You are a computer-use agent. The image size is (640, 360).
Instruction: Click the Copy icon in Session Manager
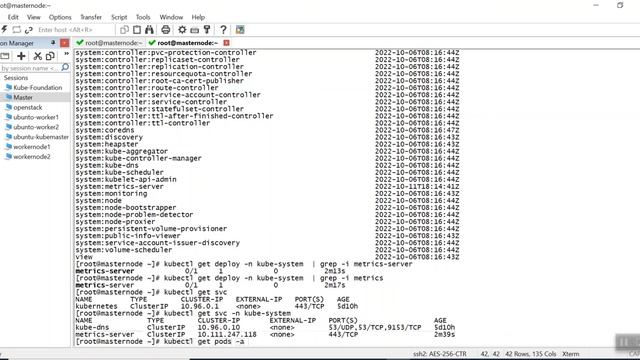tap(50, 56)
